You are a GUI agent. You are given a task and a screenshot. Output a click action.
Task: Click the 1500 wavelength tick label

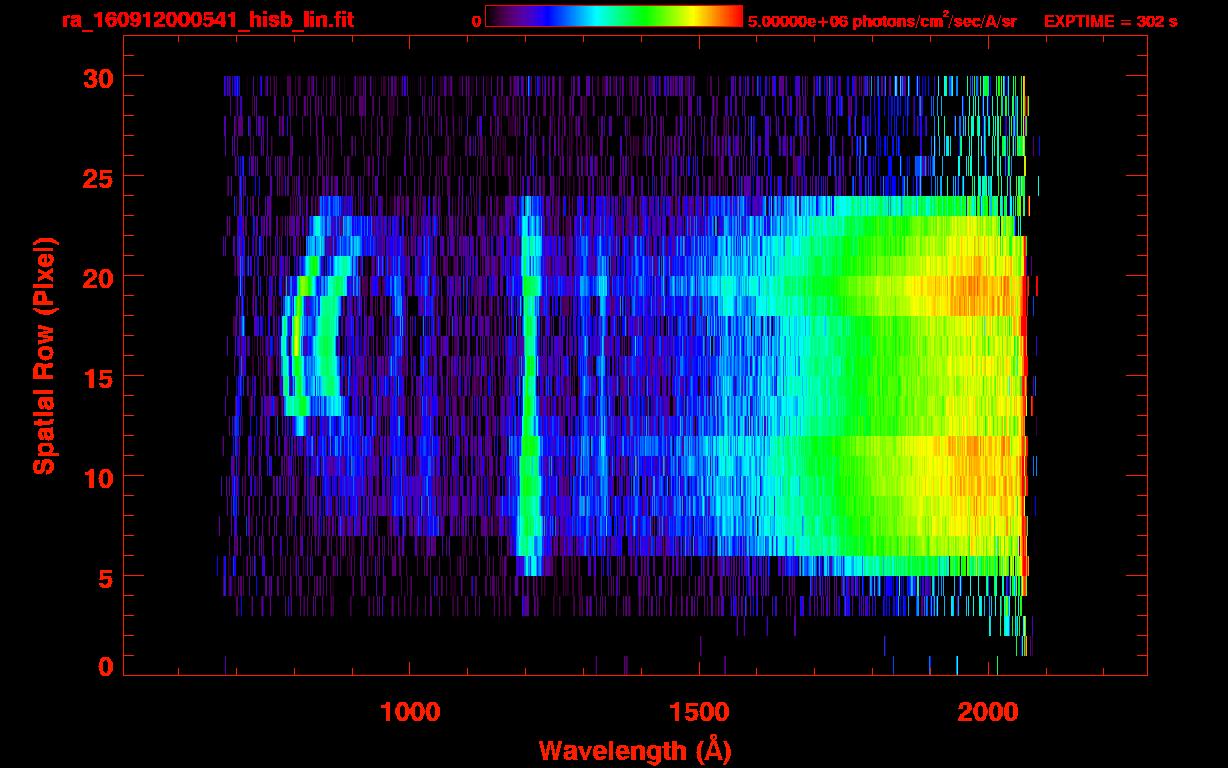click(x=699, y=711)
